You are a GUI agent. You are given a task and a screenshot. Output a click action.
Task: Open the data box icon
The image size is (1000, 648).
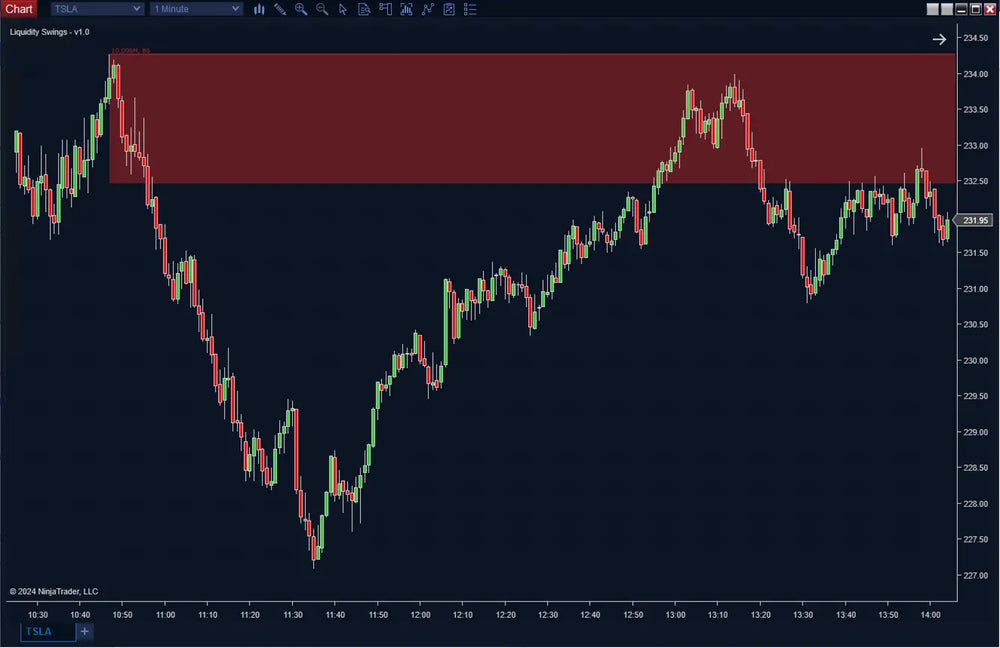point(364,9)
